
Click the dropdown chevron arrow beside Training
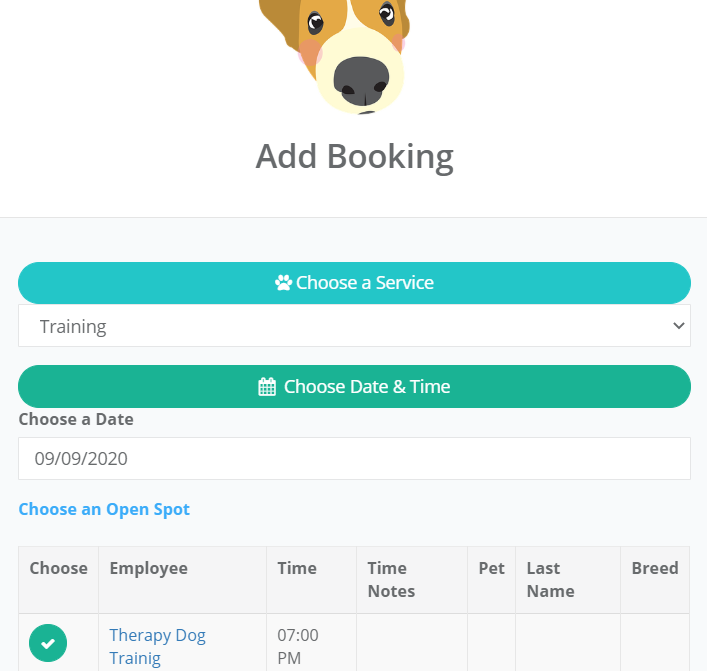point(679,326)
